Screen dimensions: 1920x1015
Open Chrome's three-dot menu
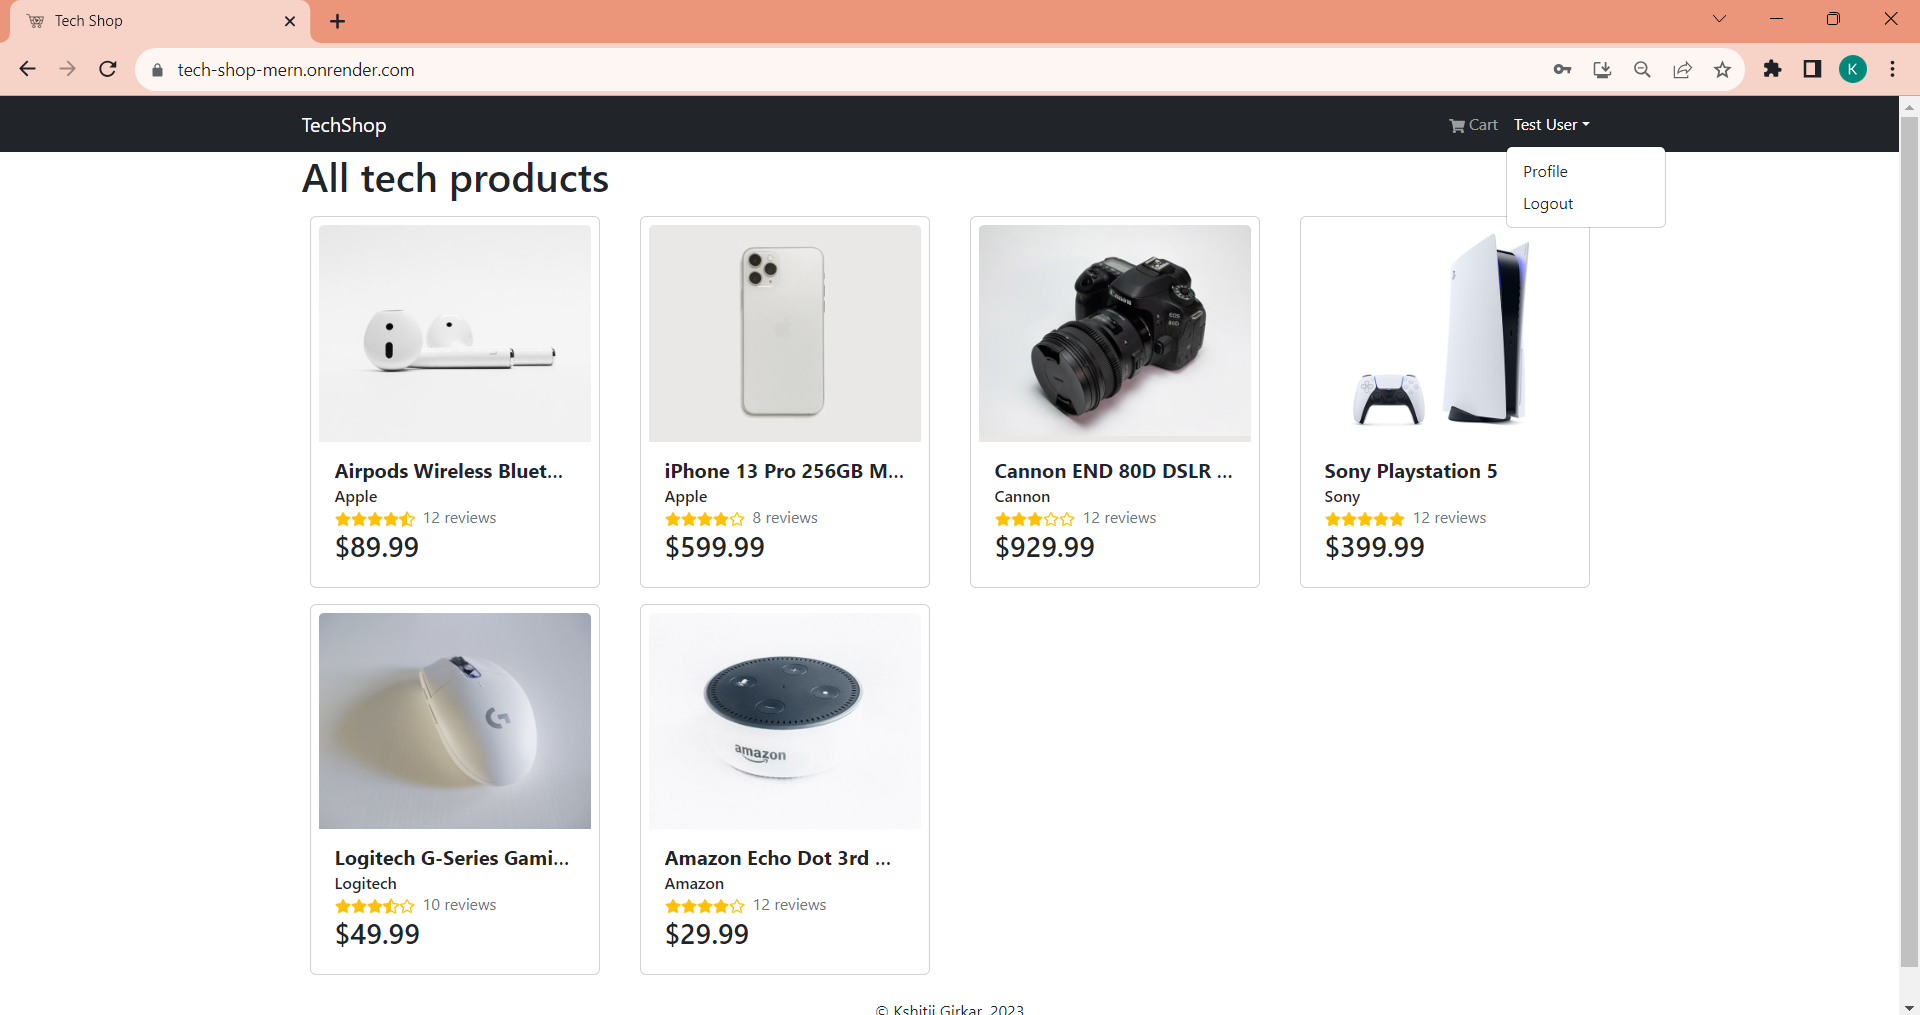[1892, 69]
